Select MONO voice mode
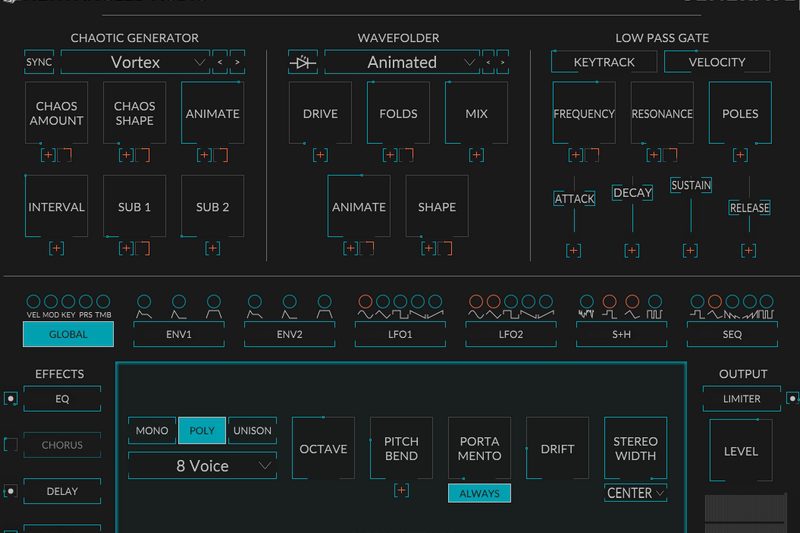 [152, 430]
